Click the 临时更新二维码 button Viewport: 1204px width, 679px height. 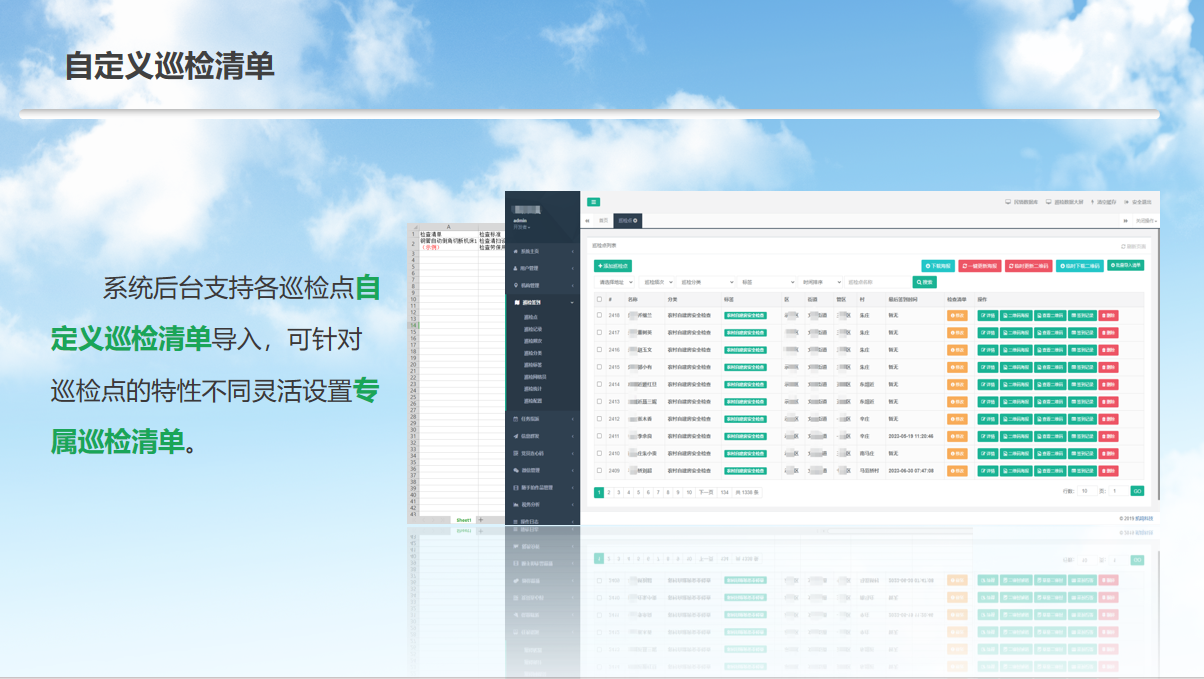[x=1028, y=266]
